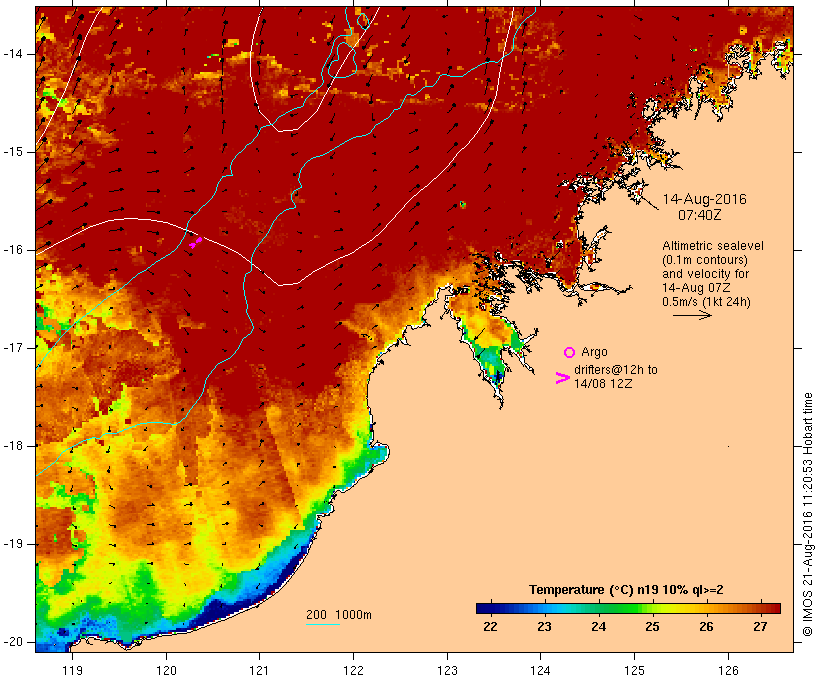Click the 'Argo' legend label
The width and height of the screenshot is (820, 680).
click(594, 353)
